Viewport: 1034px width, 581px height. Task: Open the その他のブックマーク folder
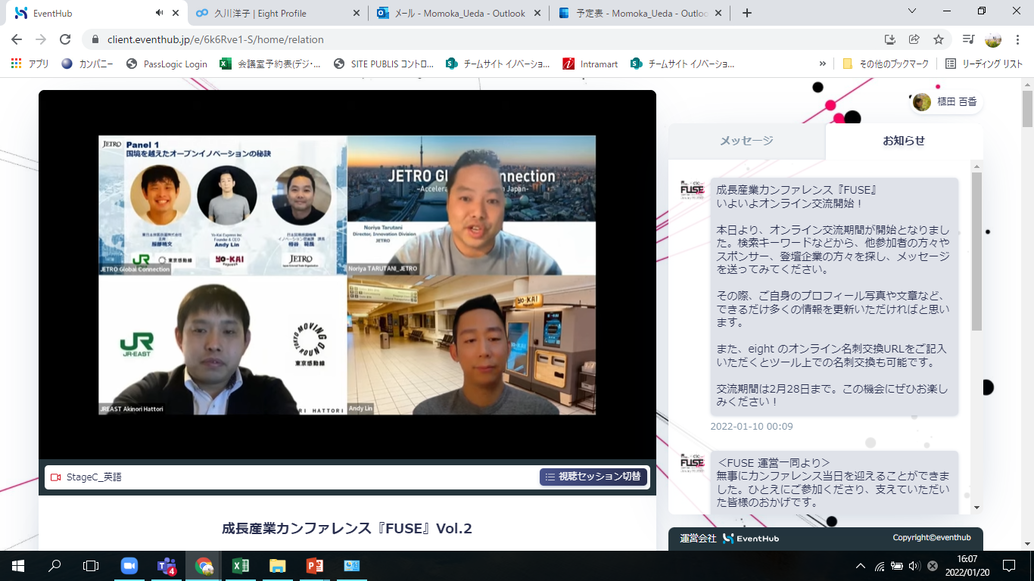(886, 64)
